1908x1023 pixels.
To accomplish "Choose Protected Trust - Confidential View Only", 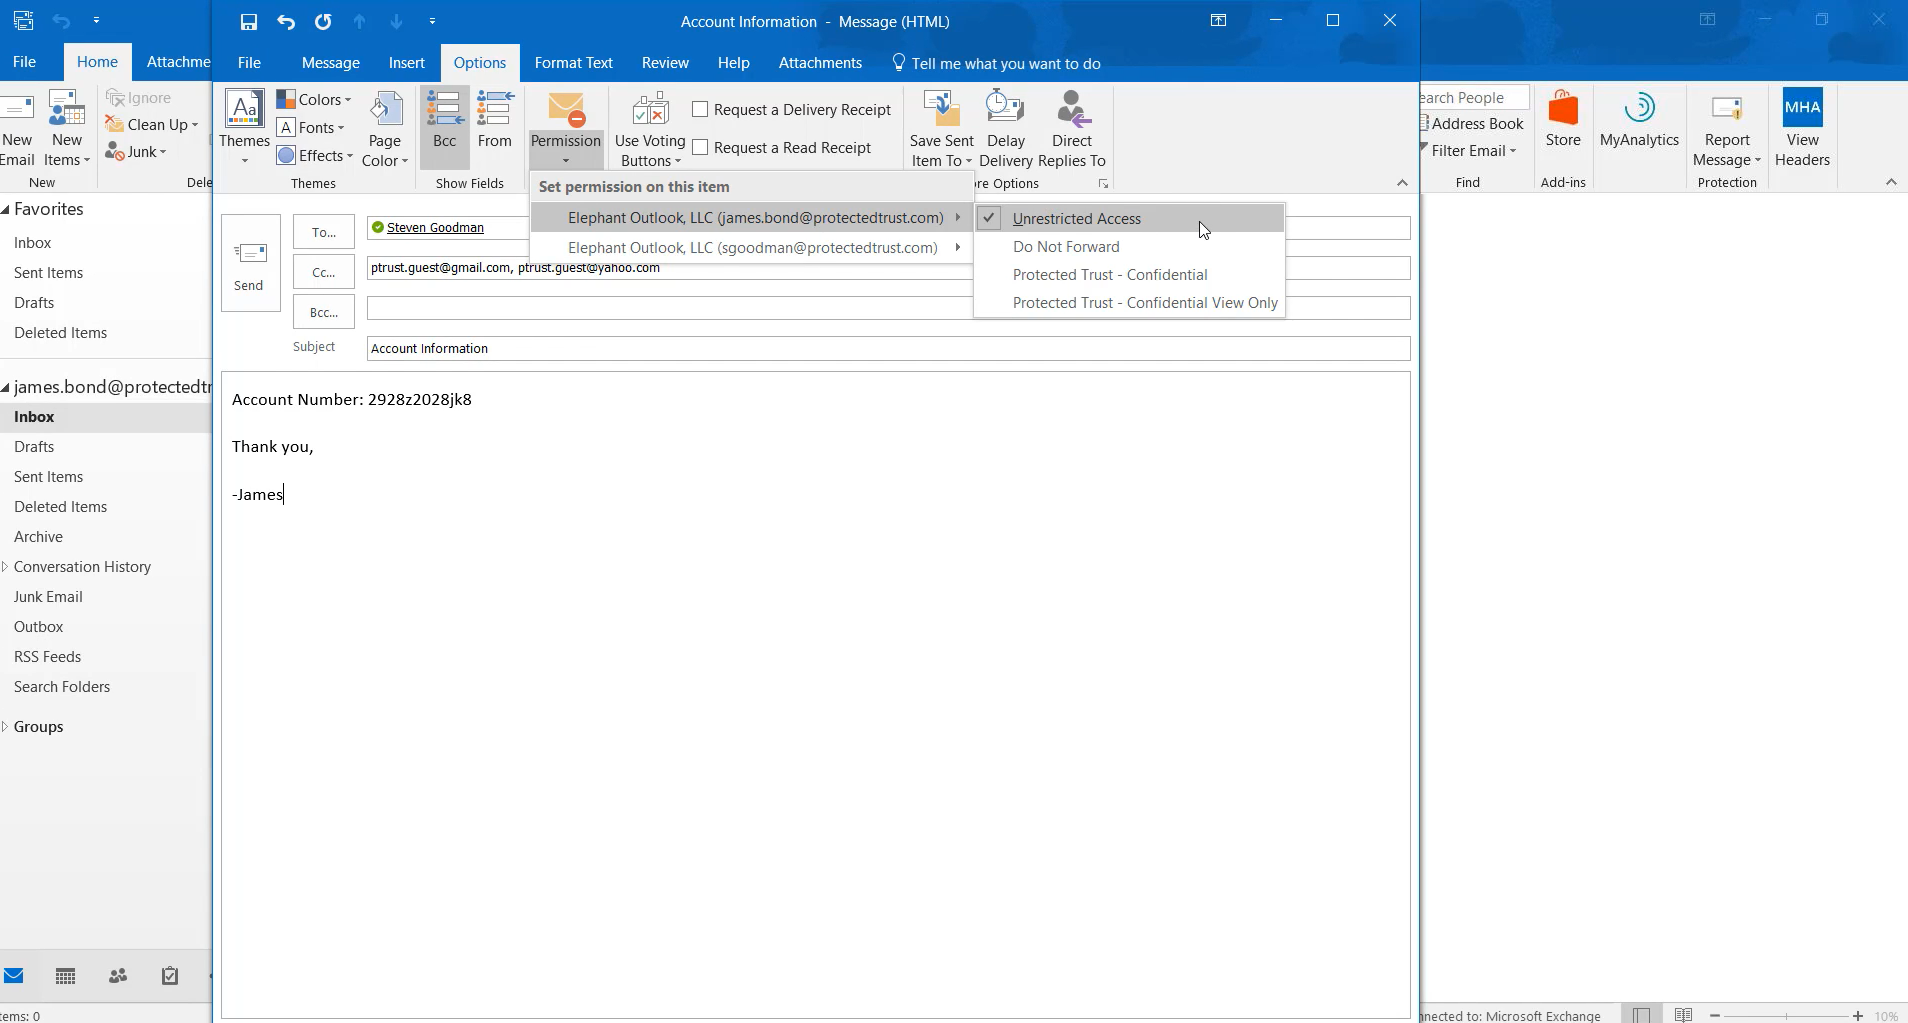I will [x=1130, y=302].
